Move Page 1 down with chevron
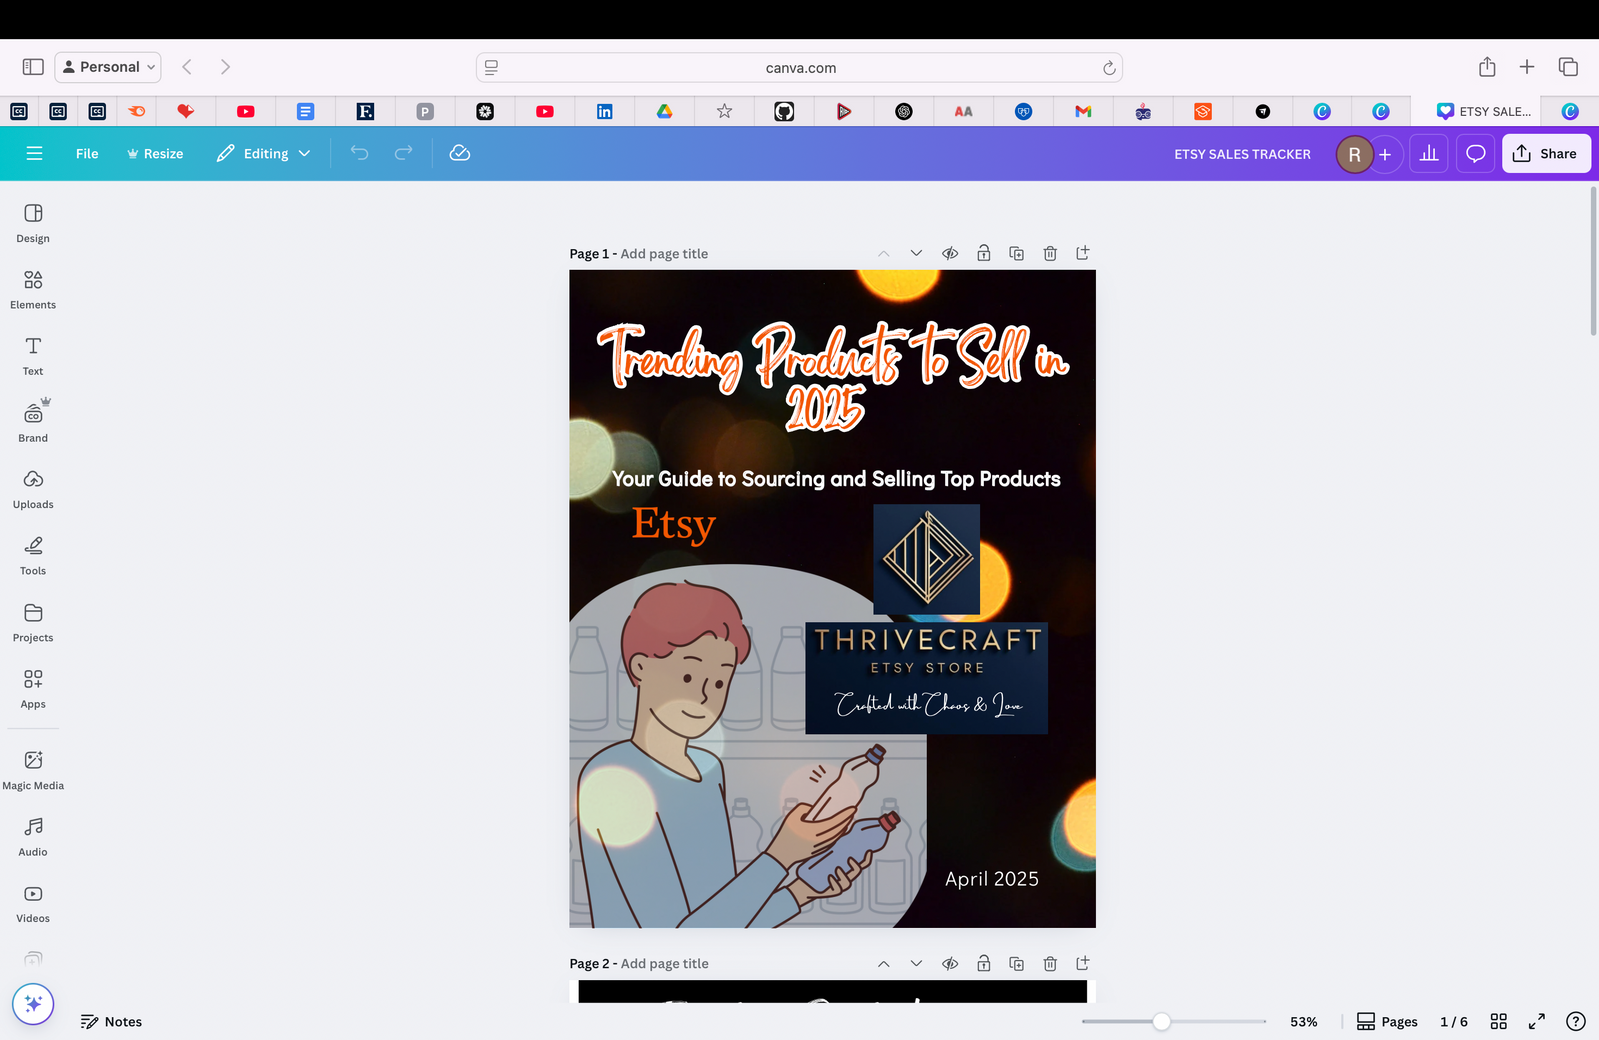This screenshot has height=1040, width=1599. pos(916,254)
